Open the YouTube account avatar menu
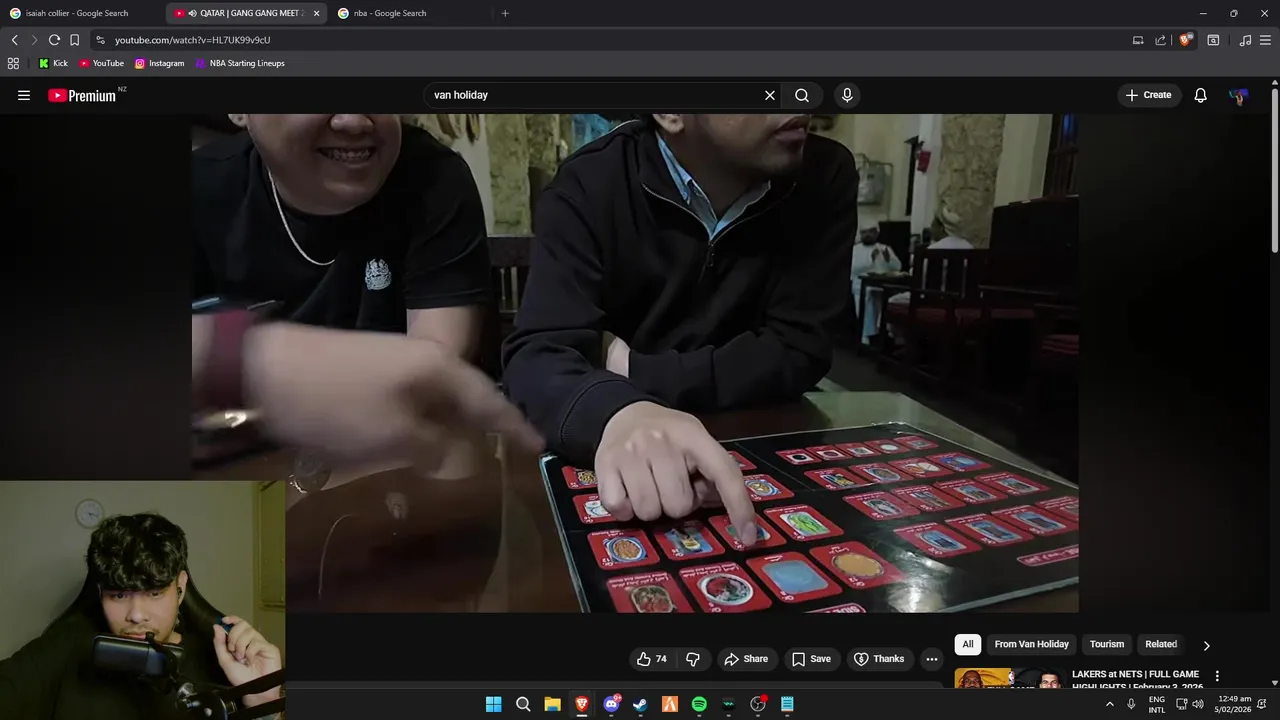1280x720 pixels. pyautogui.click(x=1239, y=95)
